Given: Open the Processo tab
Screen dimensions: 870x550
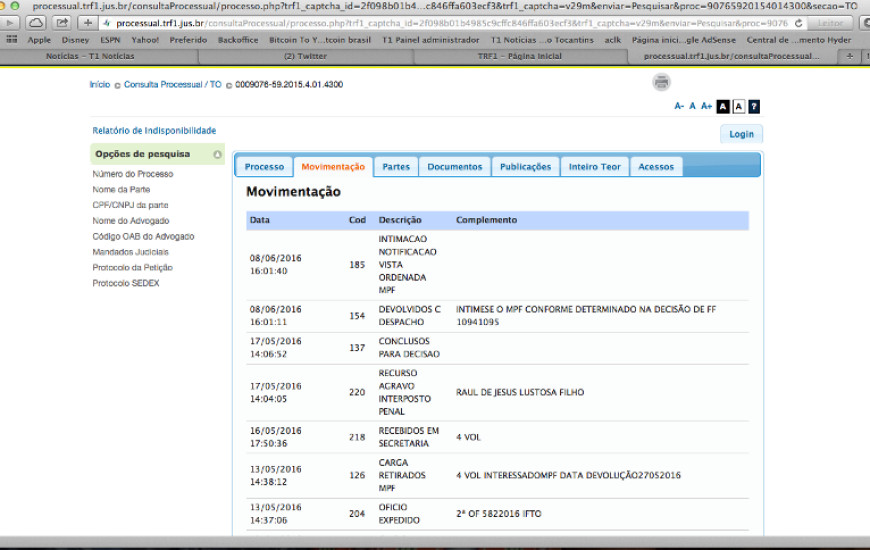Looking at the screenshot, I should (264, 167).
